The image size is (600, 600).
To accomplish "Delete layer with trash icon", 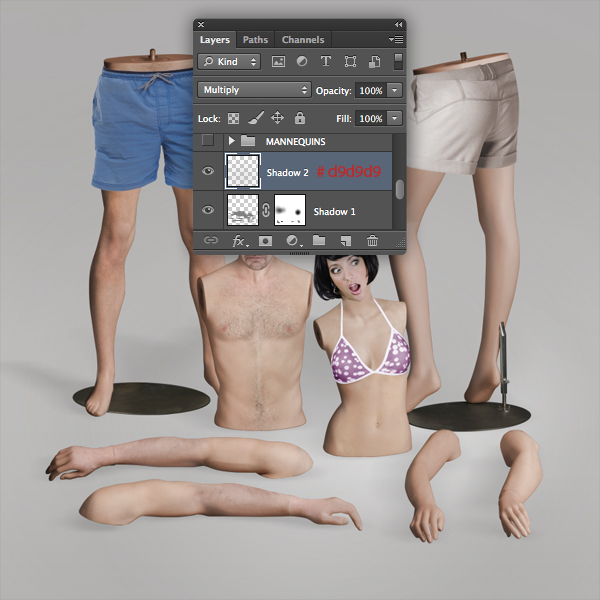I will pos(372,241).
